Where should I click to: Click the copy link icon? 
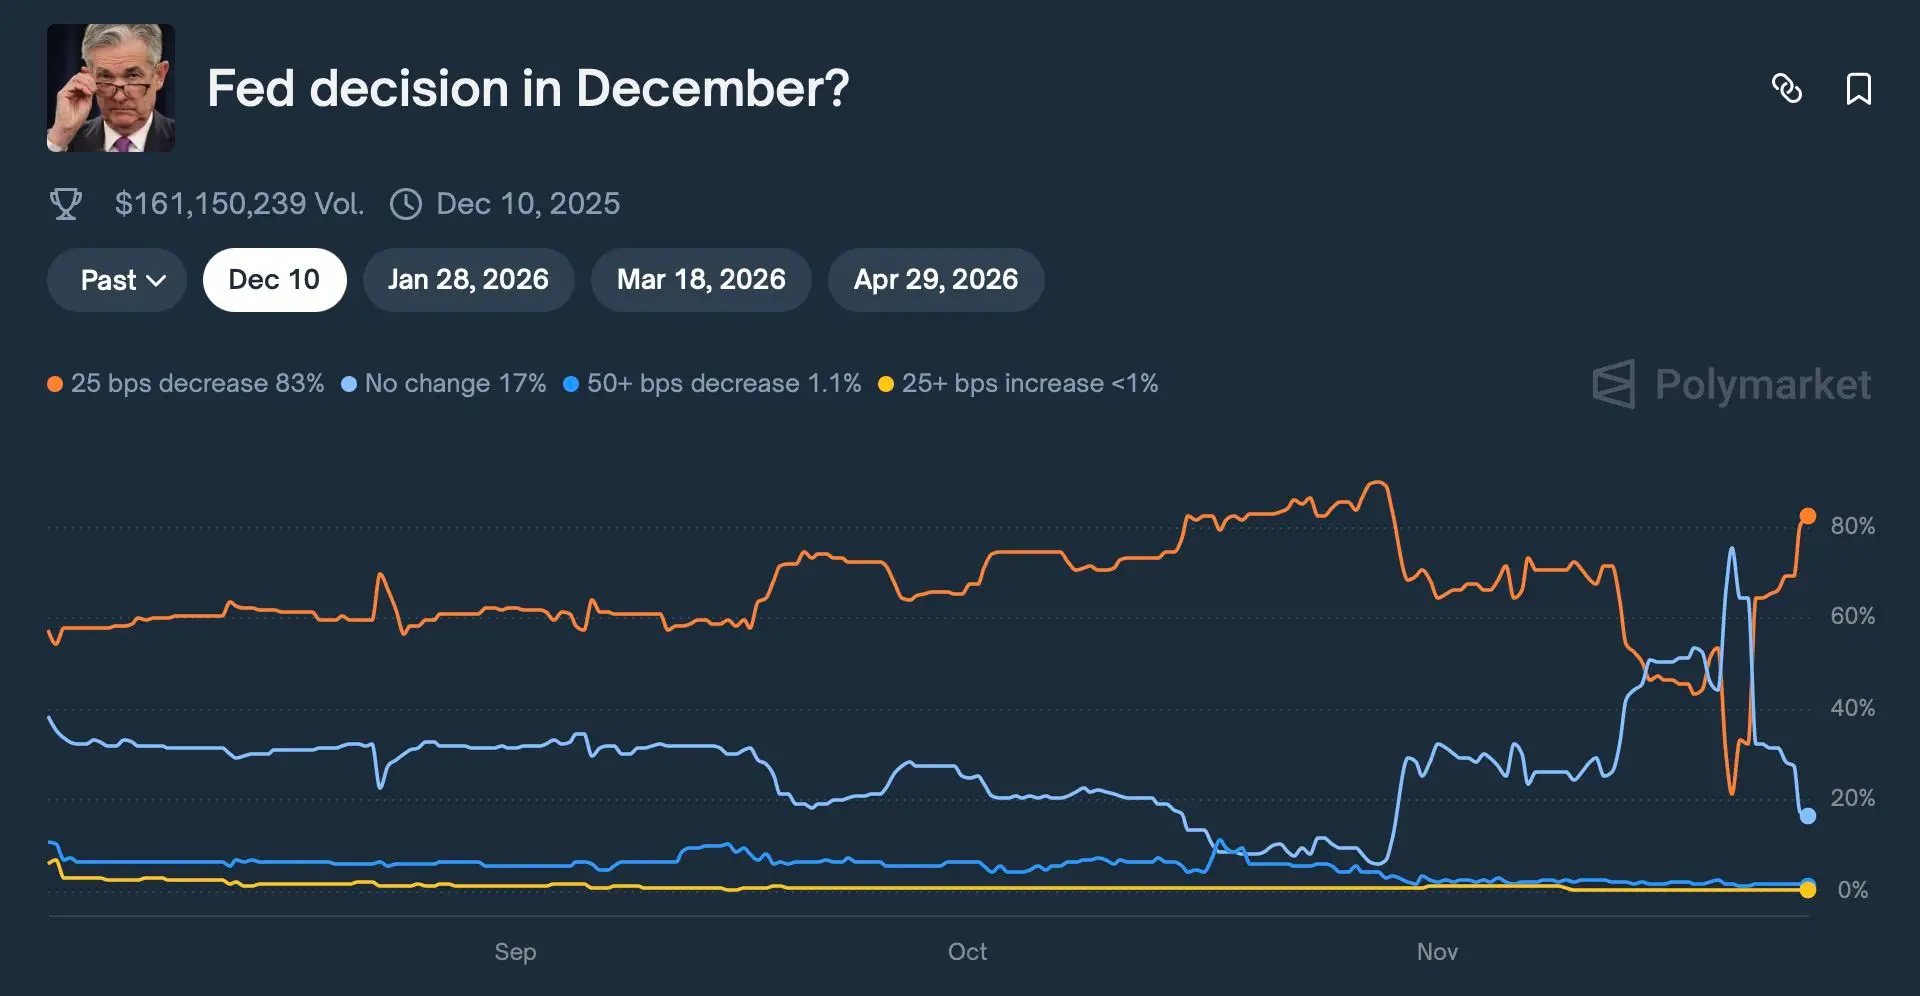click(1786, 89)
